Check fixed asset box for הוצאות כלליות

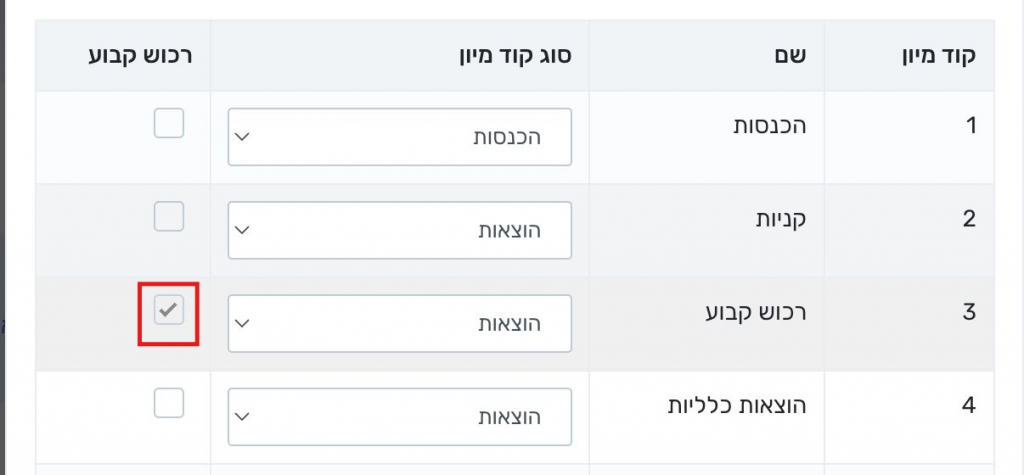[169, 404]
